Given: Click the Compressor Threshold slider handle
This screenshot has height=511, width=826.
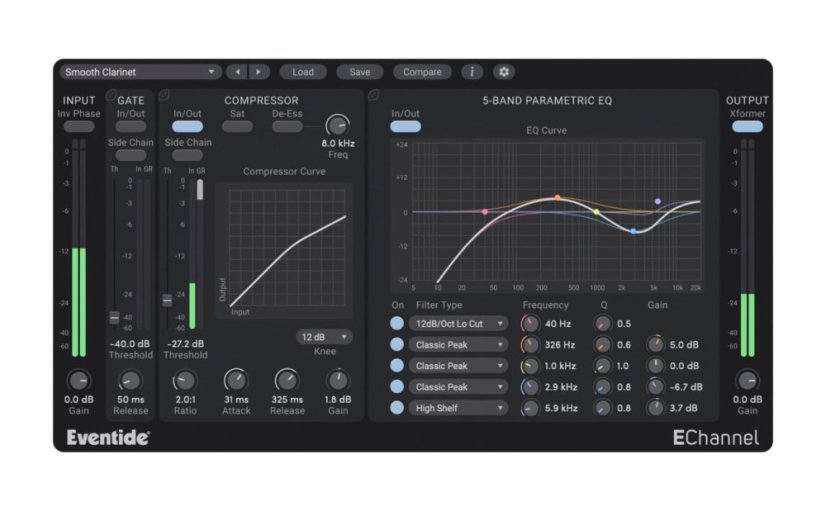Looking at the screenshot, I should (167, 300).
